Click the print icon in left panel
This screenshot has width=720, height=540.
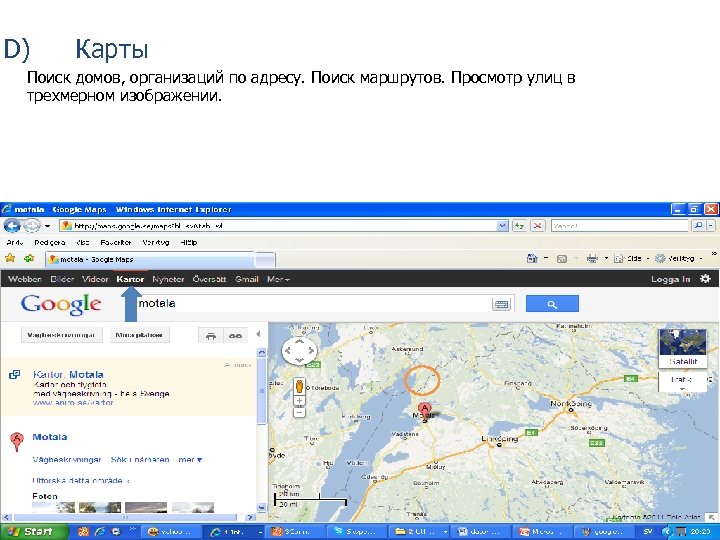[x=211, y=336]
